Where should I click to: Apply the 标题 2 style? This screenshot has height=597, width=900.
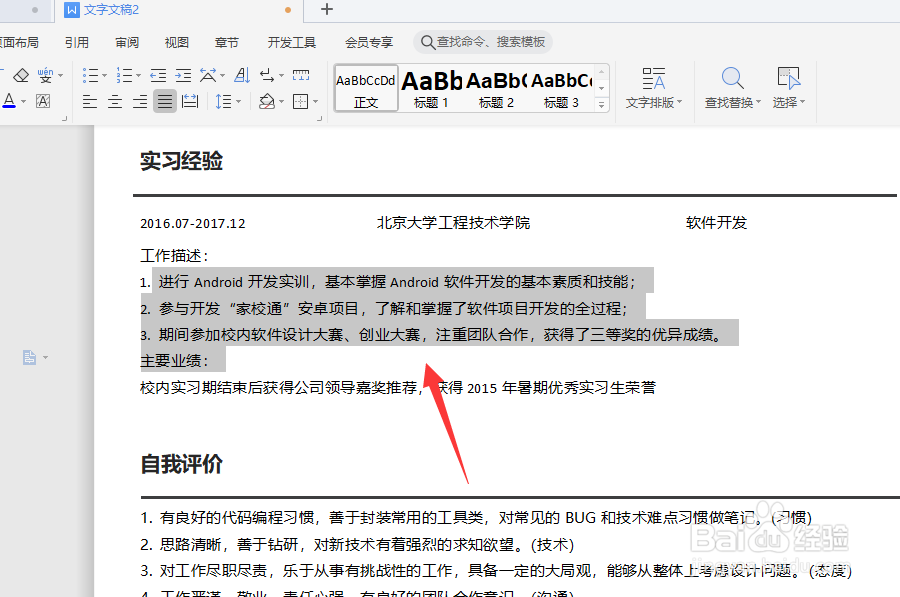496,88
